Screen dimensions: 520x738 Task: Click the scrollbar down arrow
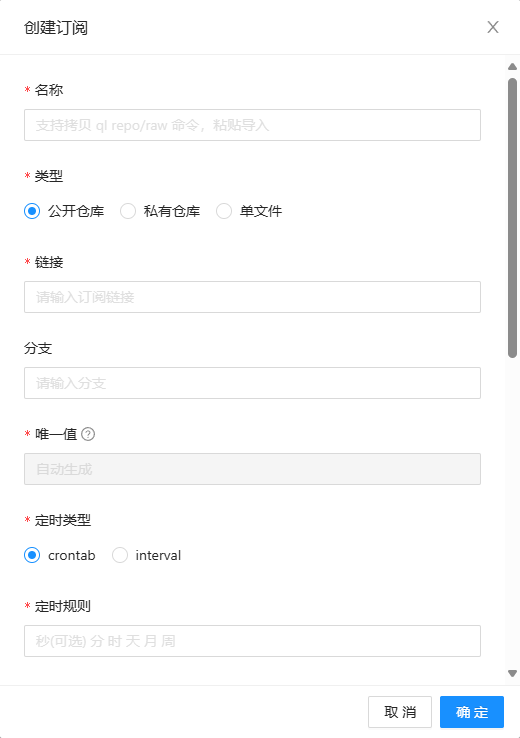pyautogui.click(x=512, y=674)
